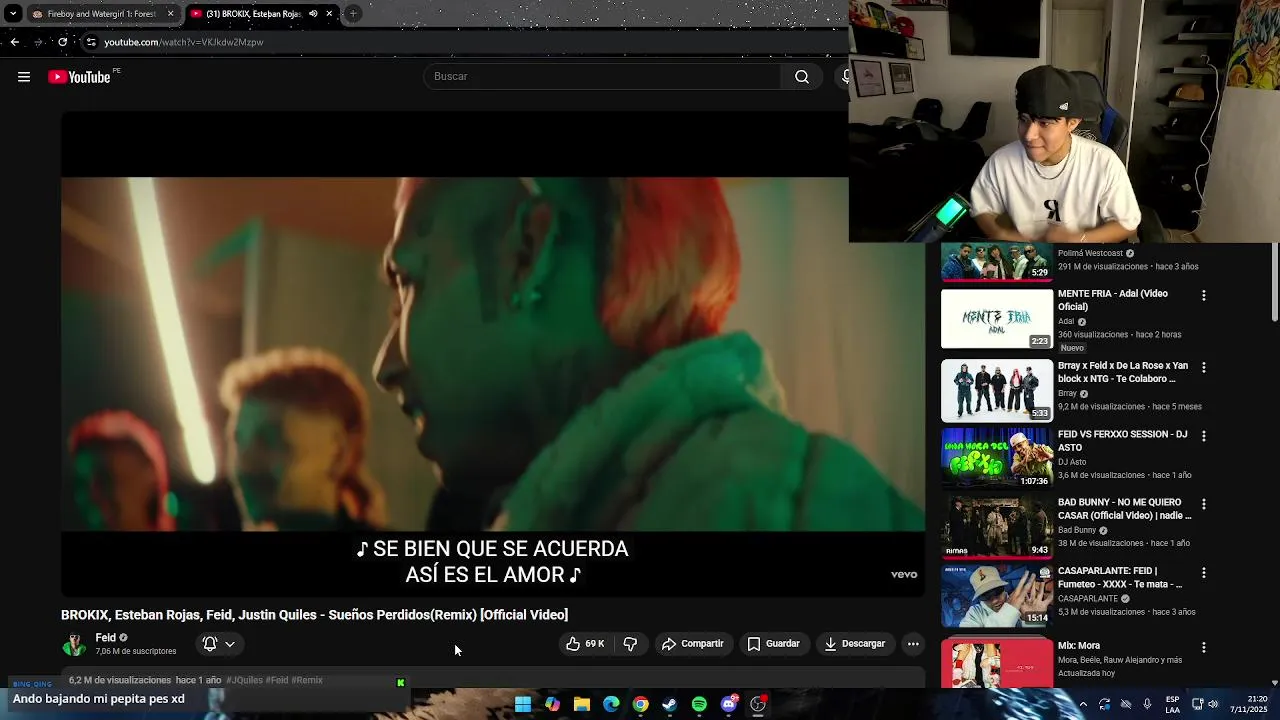Open the Polimá Westcoast thumbnail 5:29
The width and height of the screenshot is (1280, 720).
(x=997, y=262)
